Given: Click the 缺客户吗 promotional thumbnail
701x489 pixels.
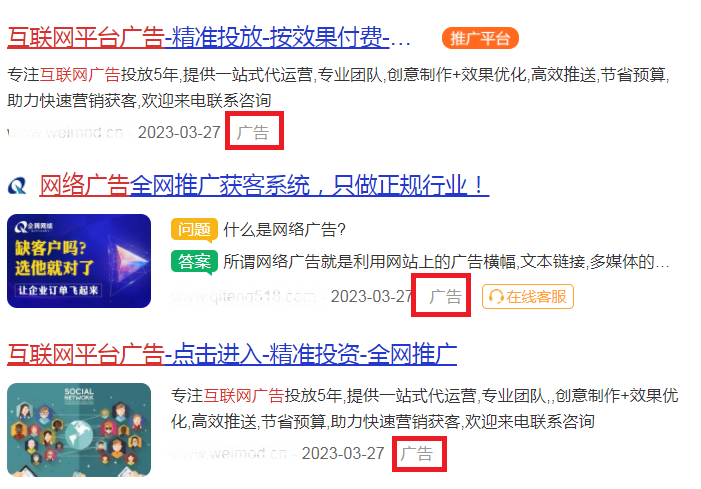Looking at the screenshot, I should coord(79,261).
